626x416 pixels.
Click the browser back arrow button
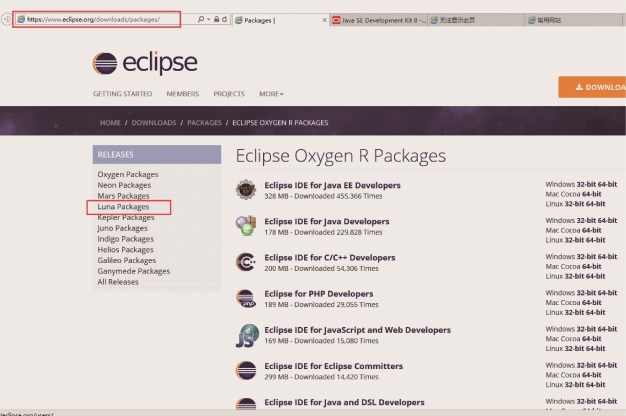pos(6,19)
